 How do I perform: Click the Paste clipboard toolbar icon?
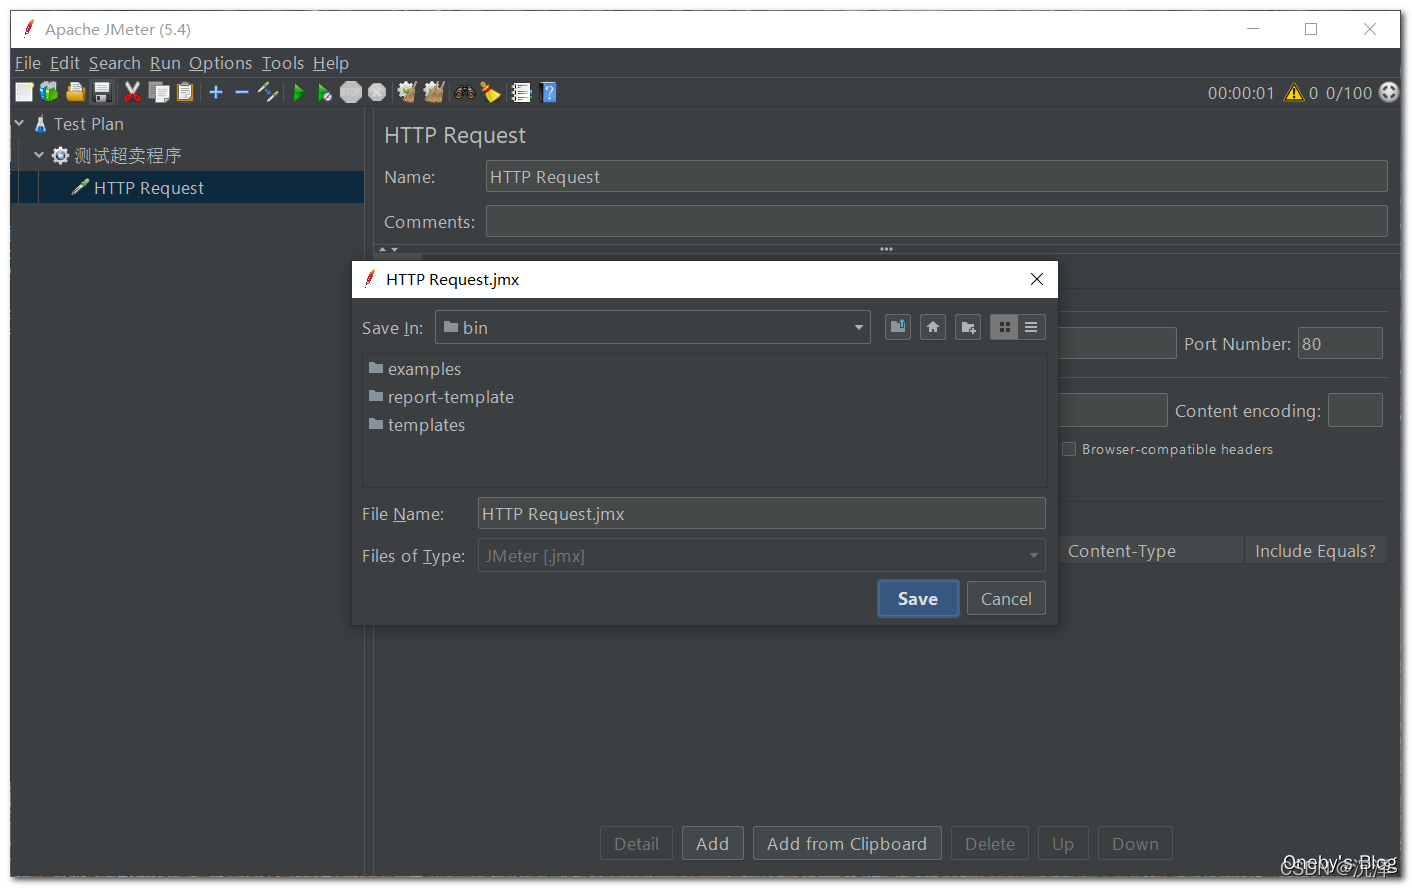(x=185, y=92)
